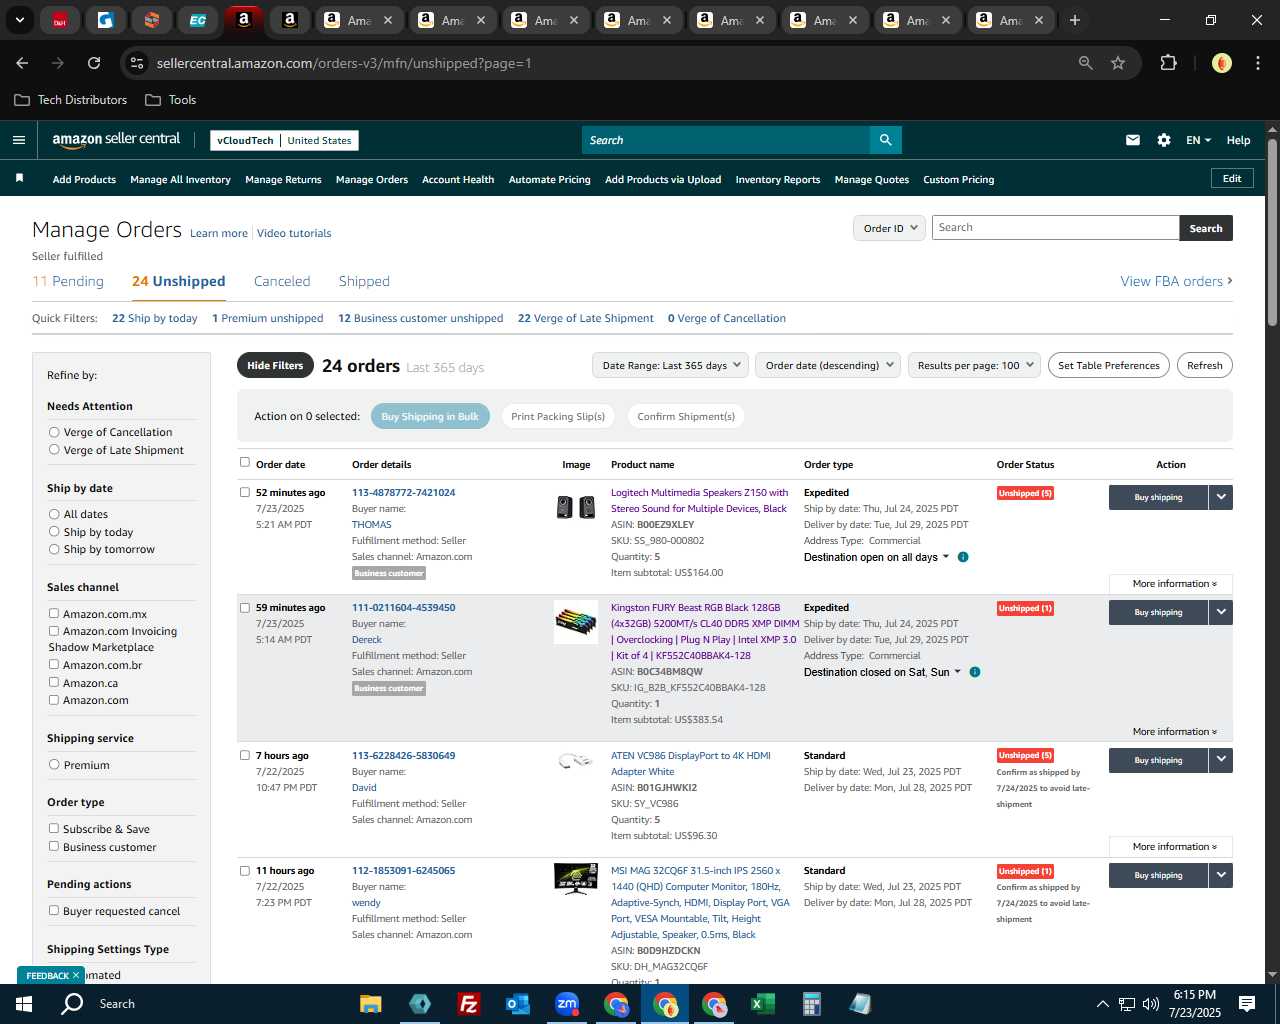The image size is (1280, 1024).
Task: Open the EN language dropdown
Action: click(x=1198, y=140)
